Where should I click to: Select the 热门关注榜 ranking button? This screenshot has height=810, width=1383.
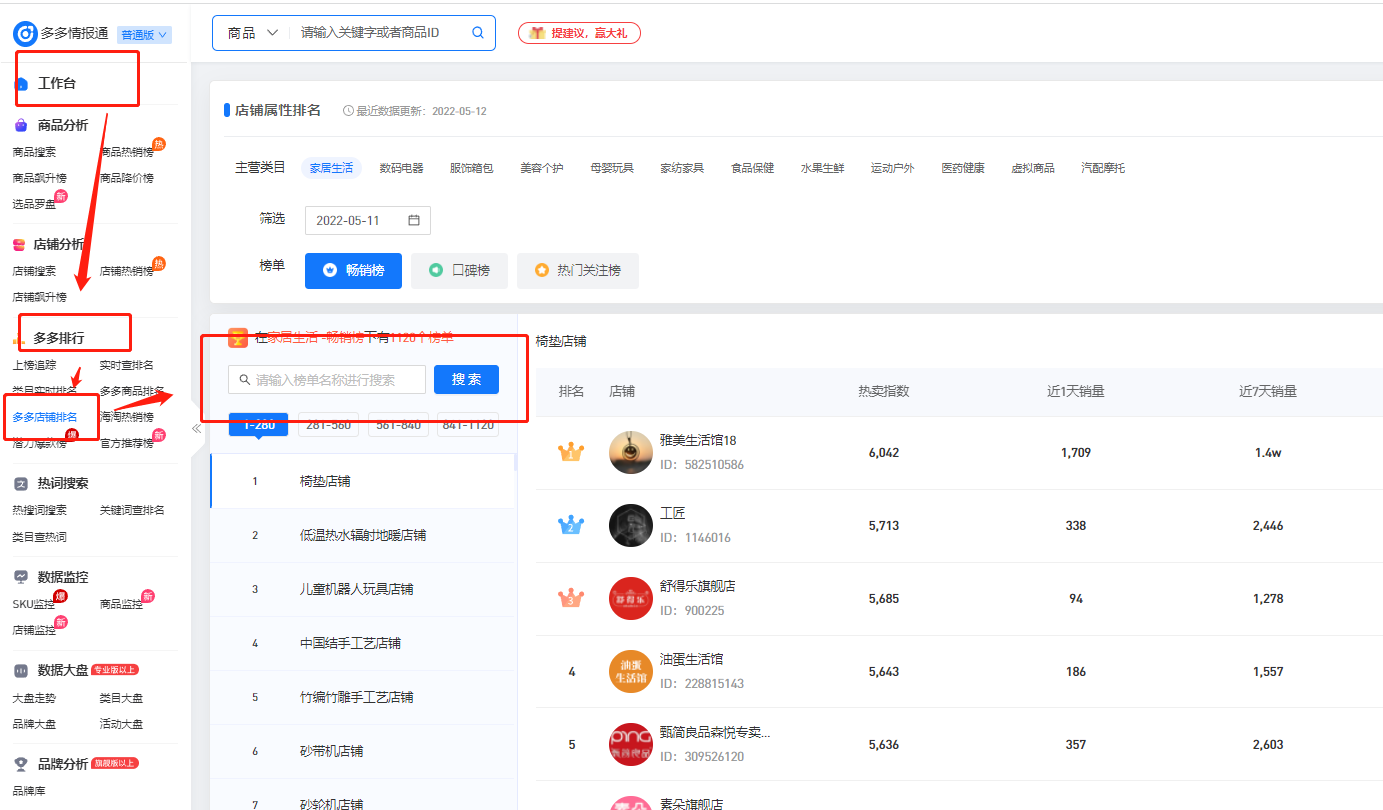pyautogui.click(x=577, y=270)
